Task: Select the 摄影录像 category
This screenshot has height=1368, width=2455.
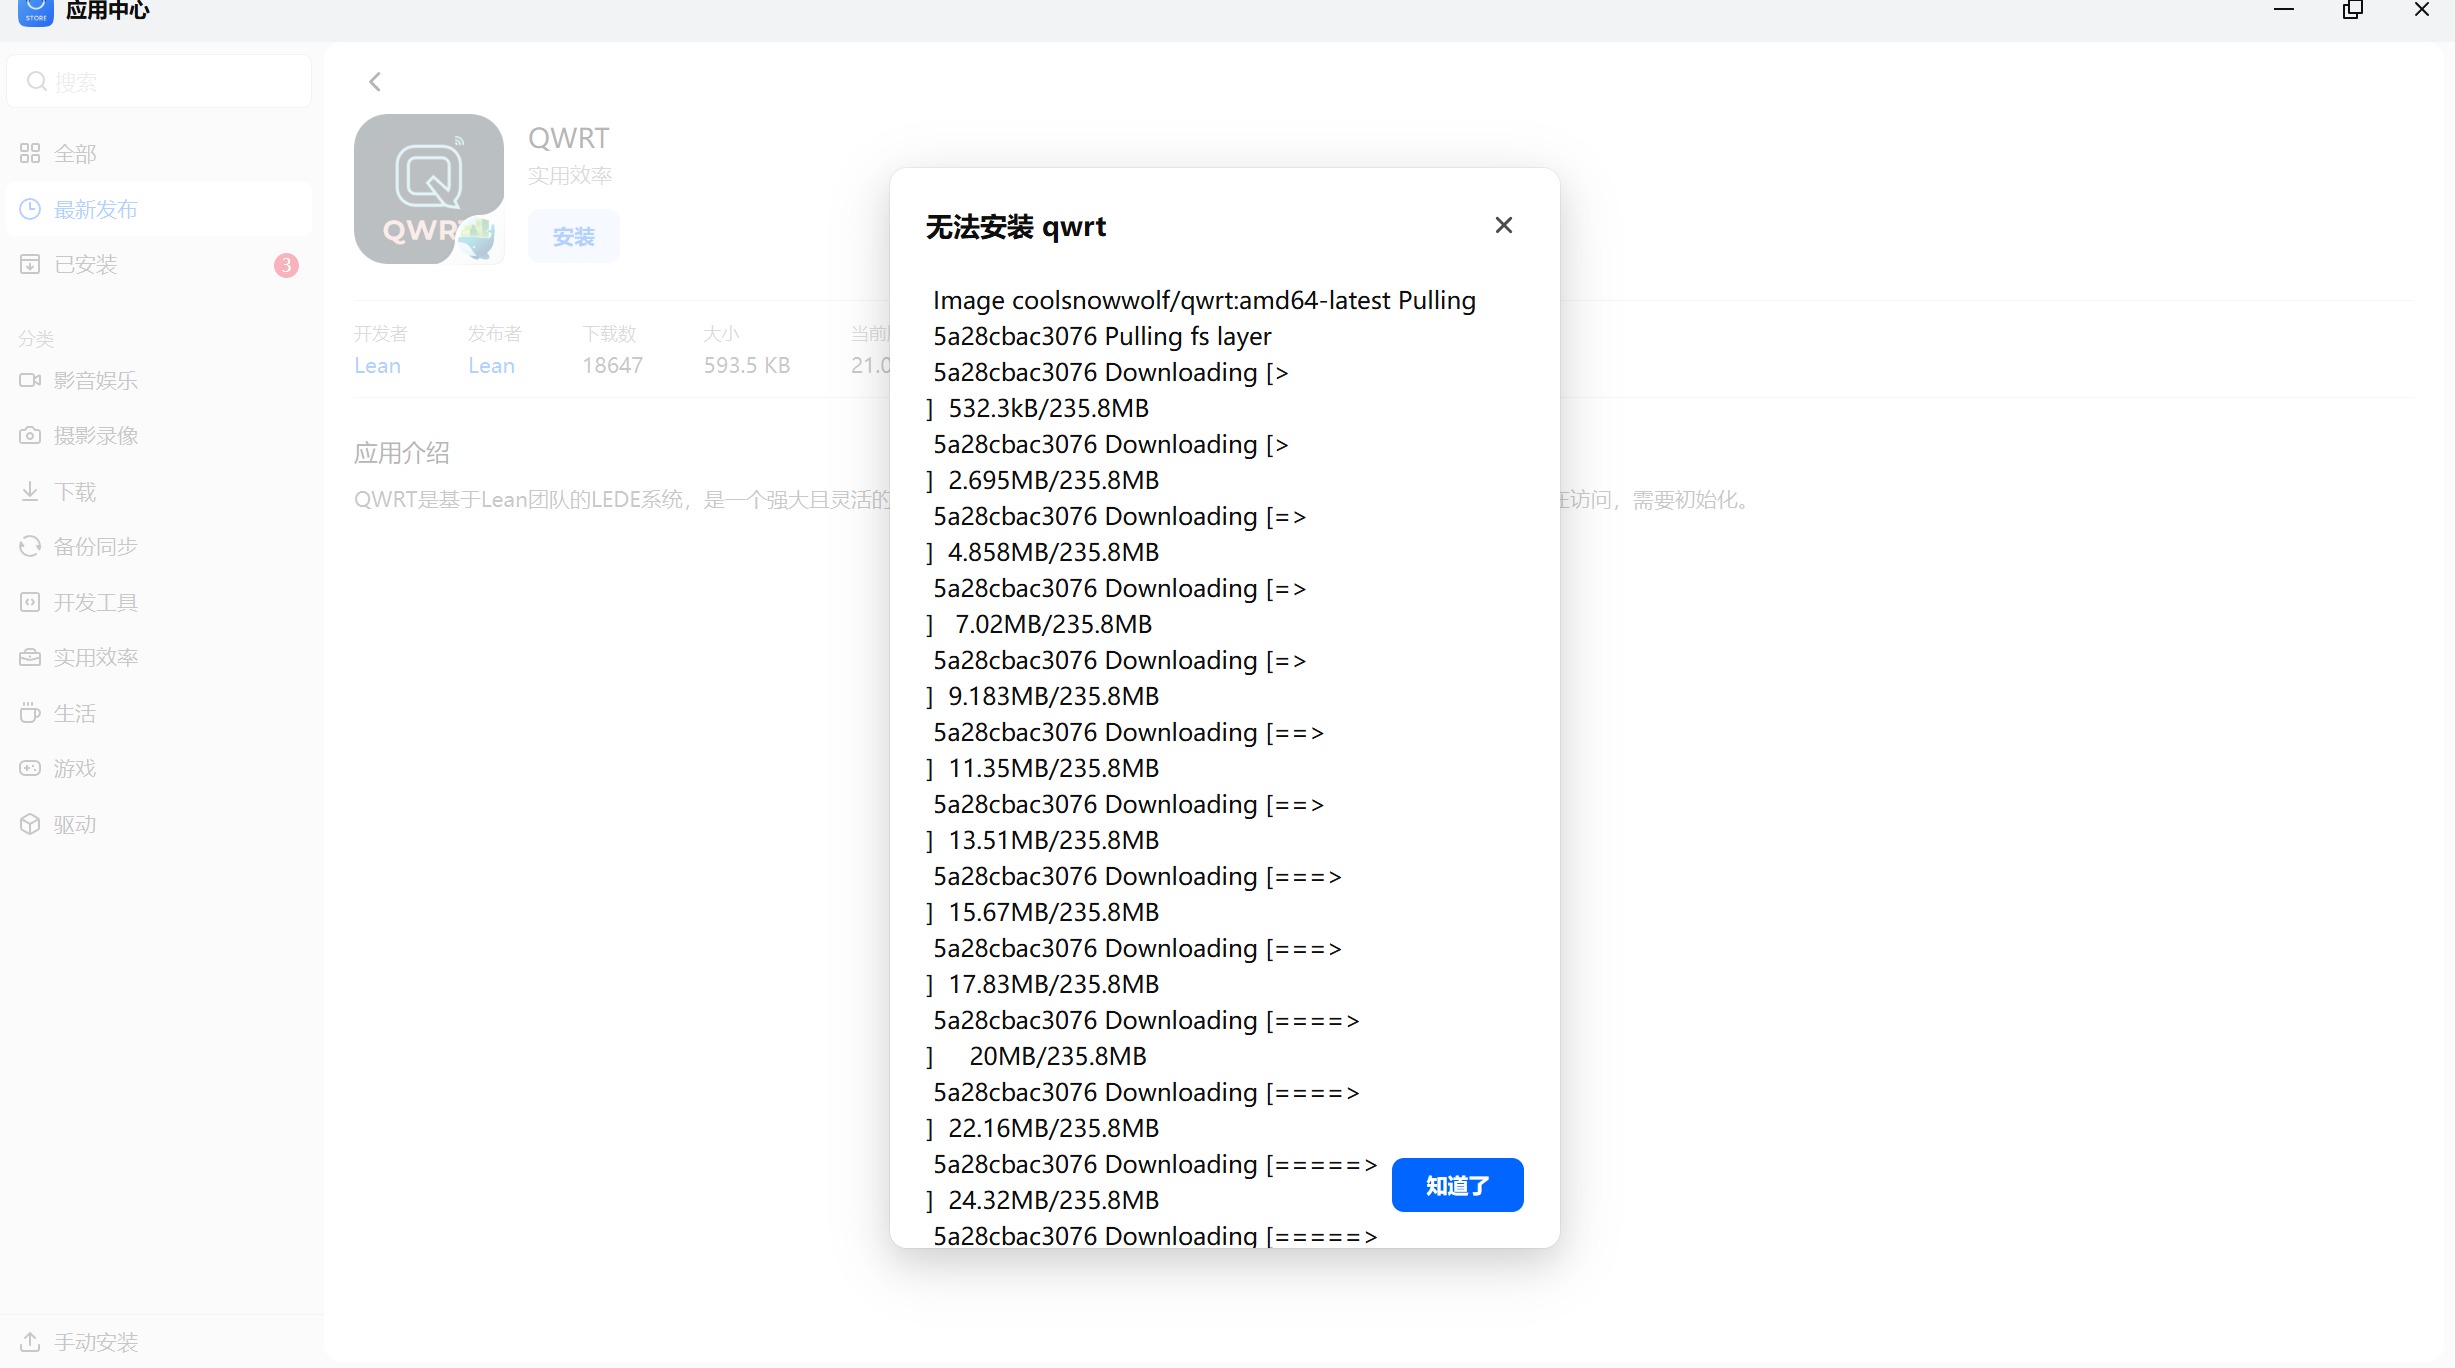Action: tap(97, 435)
